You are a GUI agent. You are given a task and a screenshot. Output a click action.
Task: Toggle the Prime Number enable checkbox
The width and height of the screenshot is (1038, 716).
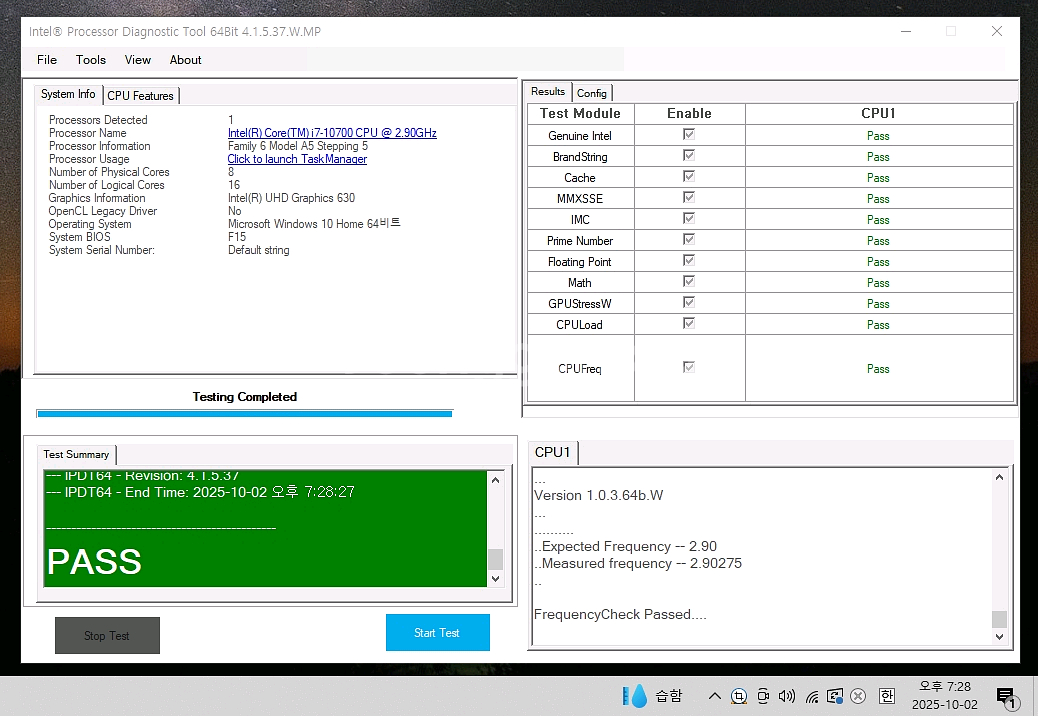coord(689,240)
